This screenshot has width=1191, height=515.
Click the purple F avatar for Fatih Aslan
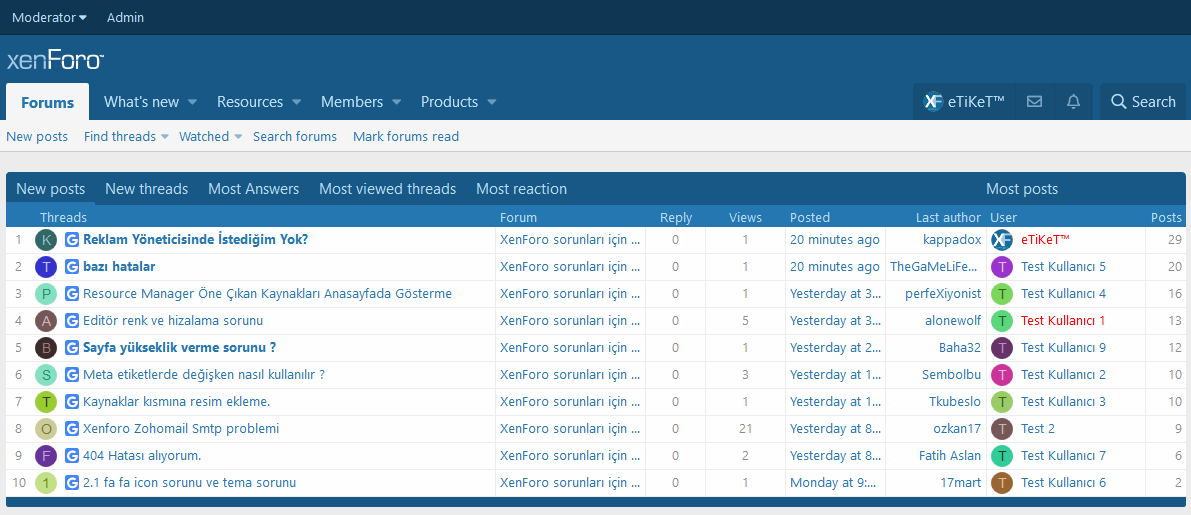point(46,456)
